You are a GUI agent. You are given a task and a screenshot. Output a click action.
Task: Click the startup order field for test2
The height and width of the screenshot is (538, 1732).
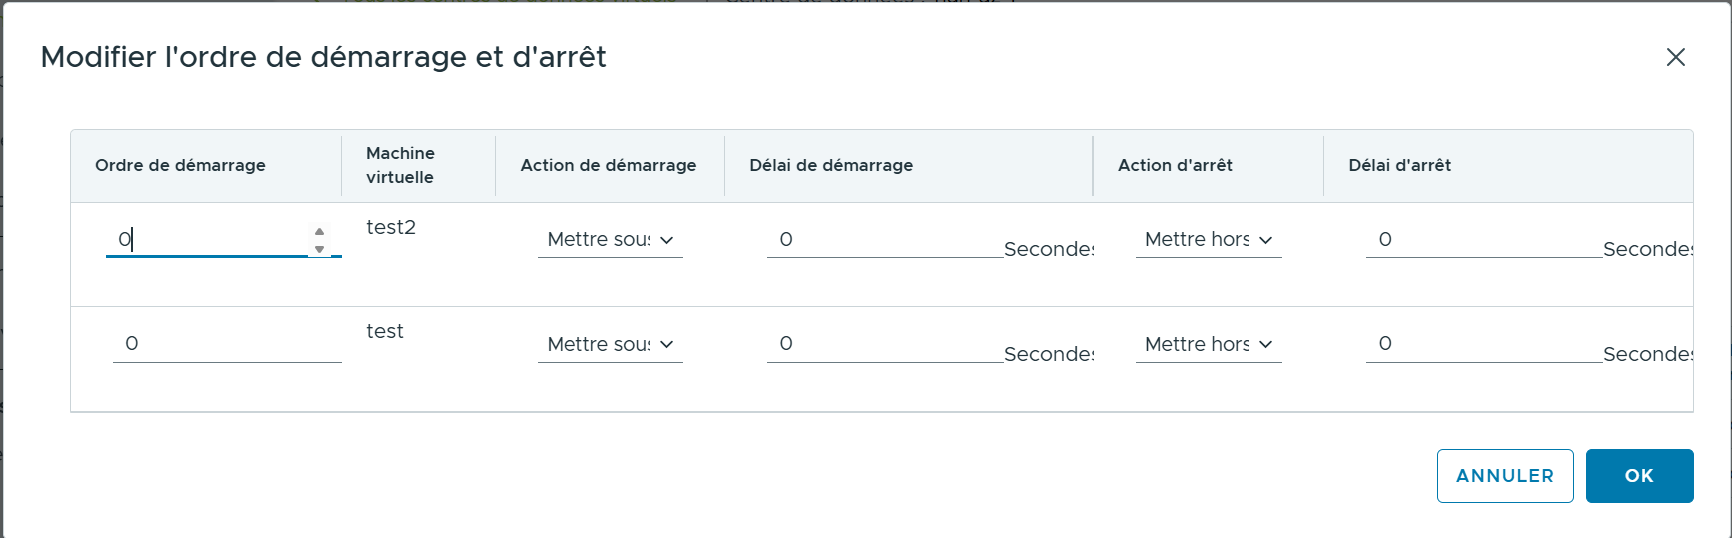coord(205,240)
